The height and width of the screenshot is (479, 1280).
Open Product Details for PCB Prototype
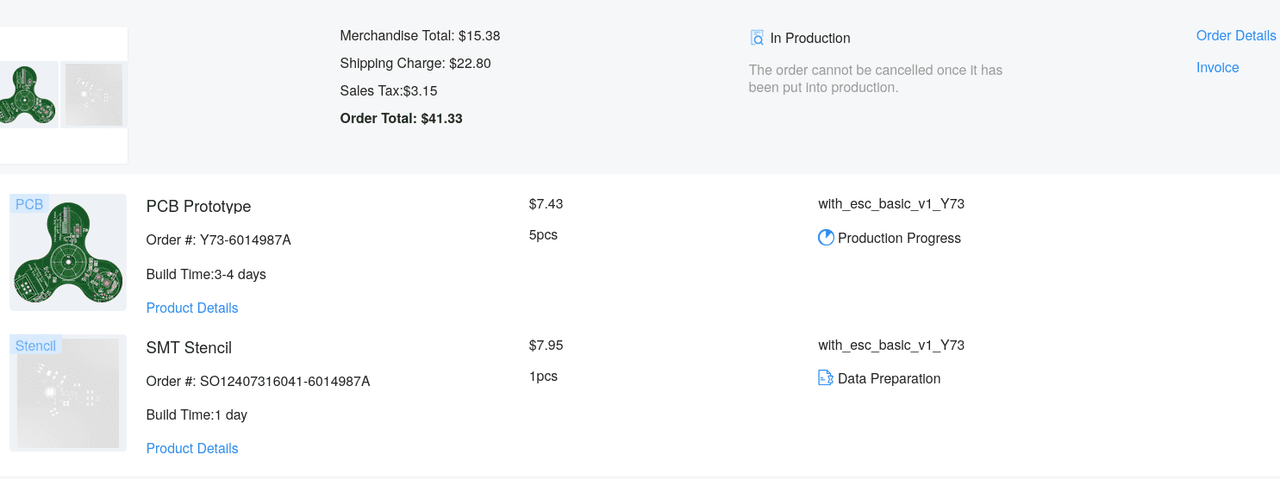[x=192, y=308]
